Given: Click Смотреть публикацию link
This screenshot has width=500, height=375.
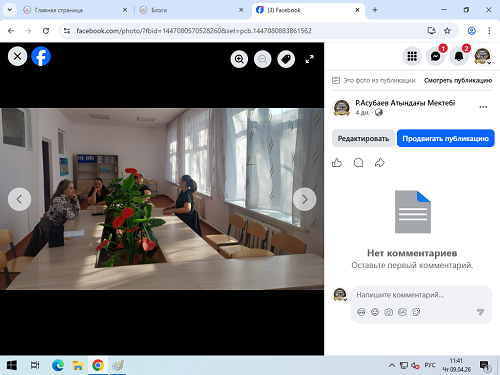Looking at the screenshot, I should pos(458,80).
